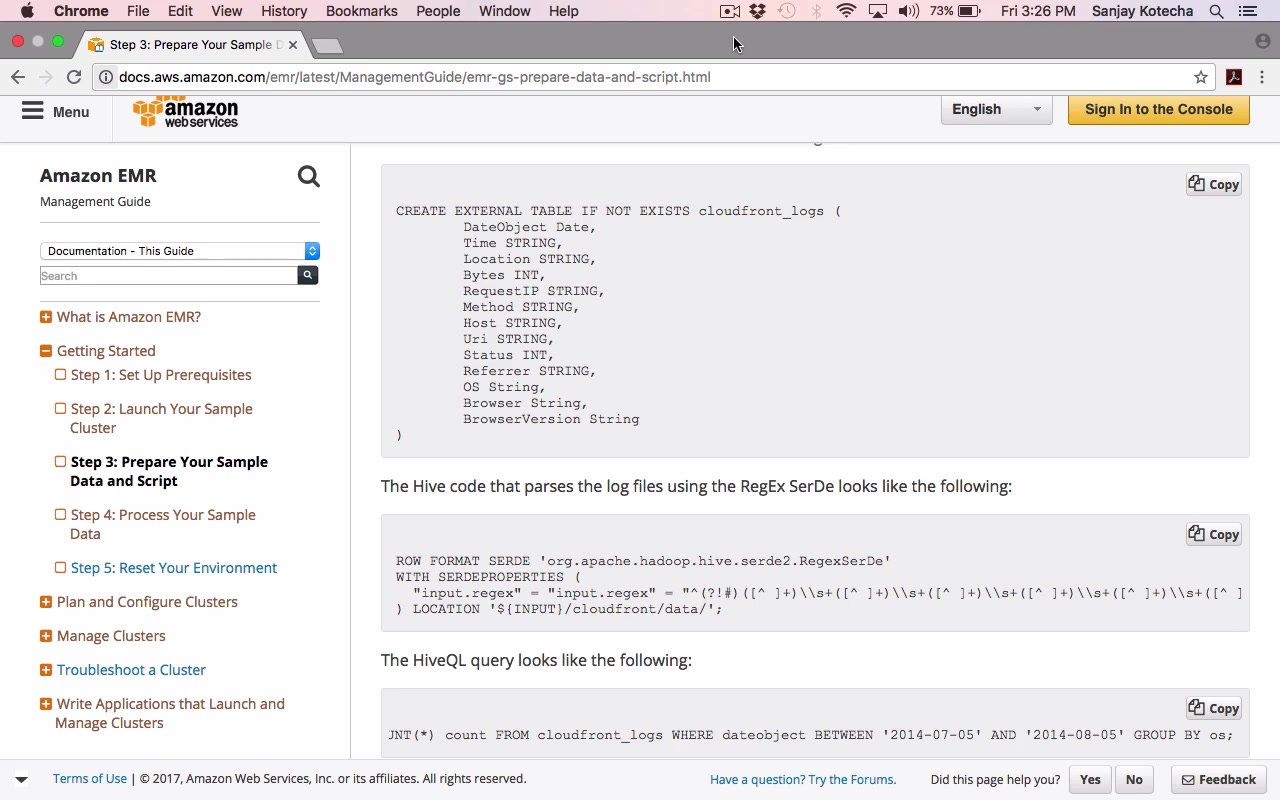1280x800 pixels.
Task: Click the battery status icon
Action: 969,11
